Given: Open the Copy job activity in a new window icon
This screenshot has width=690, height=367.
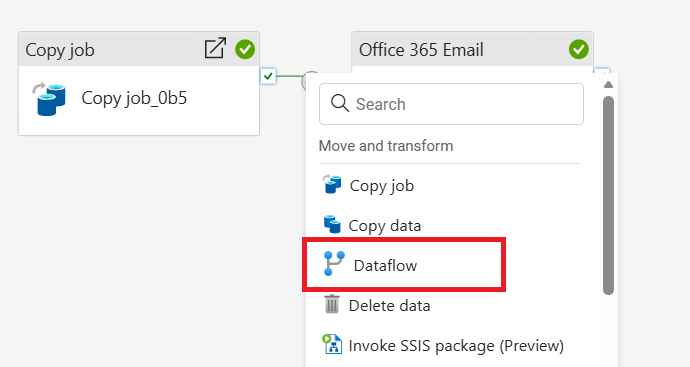Looking at the screenshot, I should click(215, 48).
